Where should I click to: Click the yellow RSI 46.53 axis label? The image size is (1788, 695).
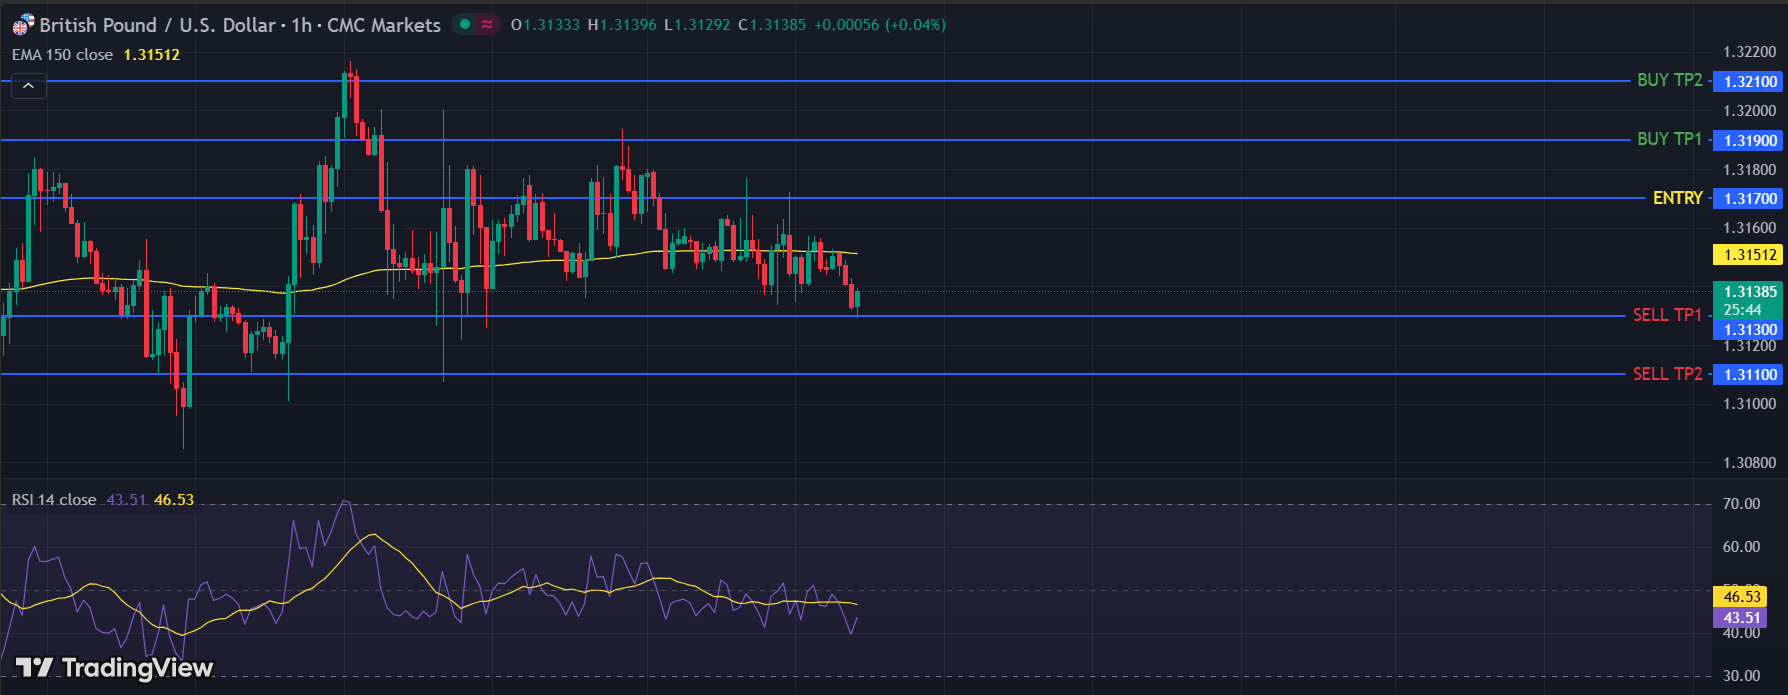[1741, 597]
